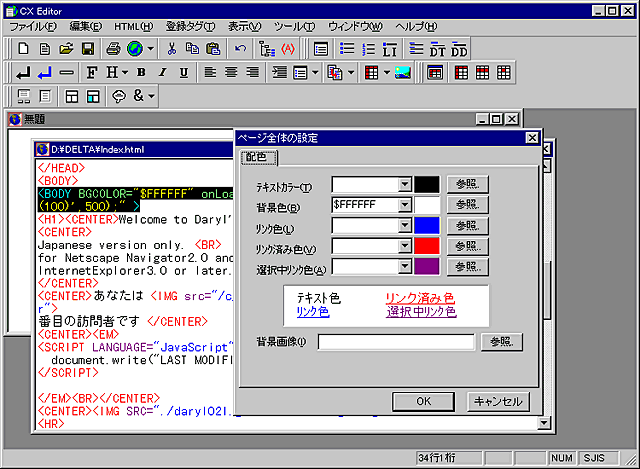Open the ヘルプ menu
Image resolution: width=640 pixels, height=469 pixels.
tap(416, 27)
